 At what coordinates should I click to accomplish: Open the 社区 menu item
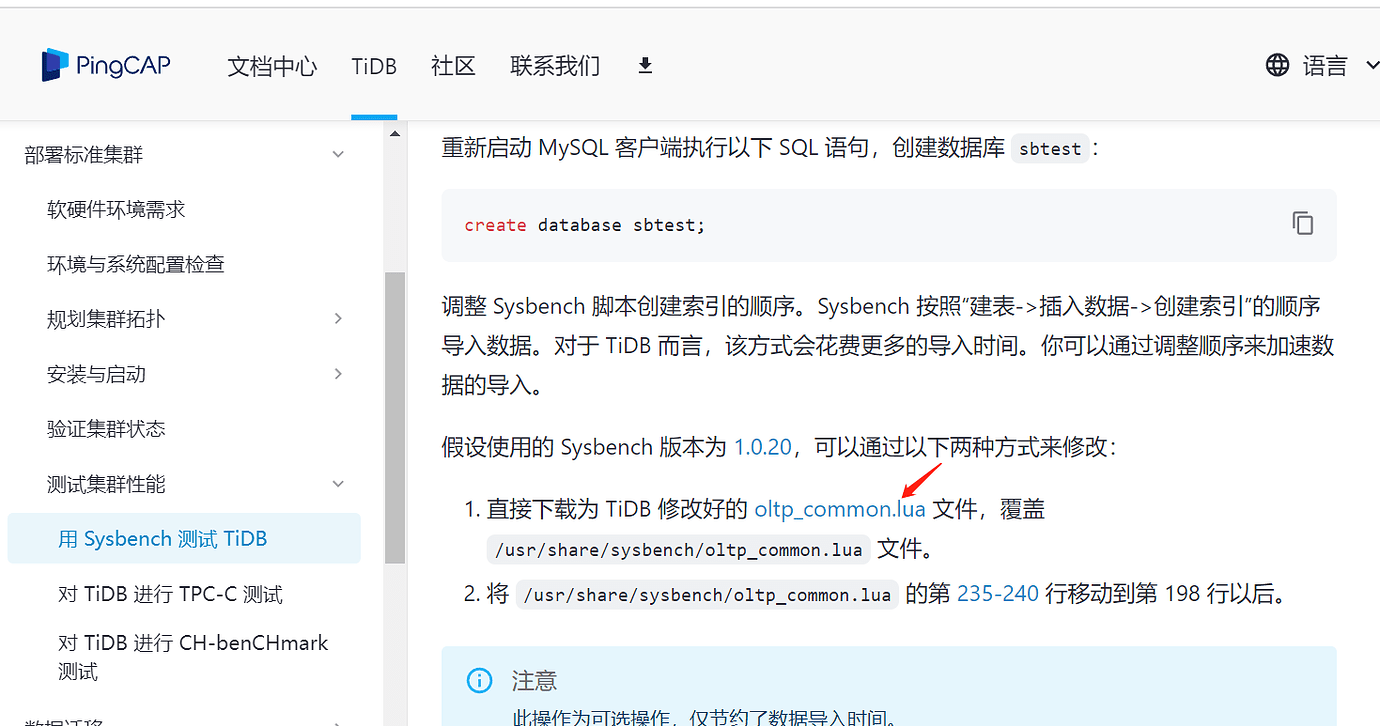(x=453, y=66)
